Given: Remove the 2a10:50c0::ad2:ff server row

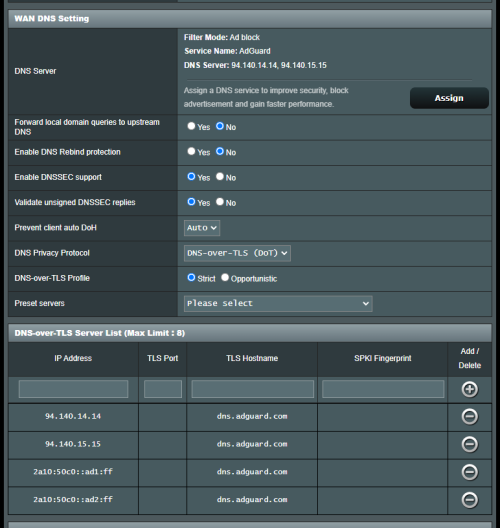Looking at the screenshot, I should tap(469, 500).
